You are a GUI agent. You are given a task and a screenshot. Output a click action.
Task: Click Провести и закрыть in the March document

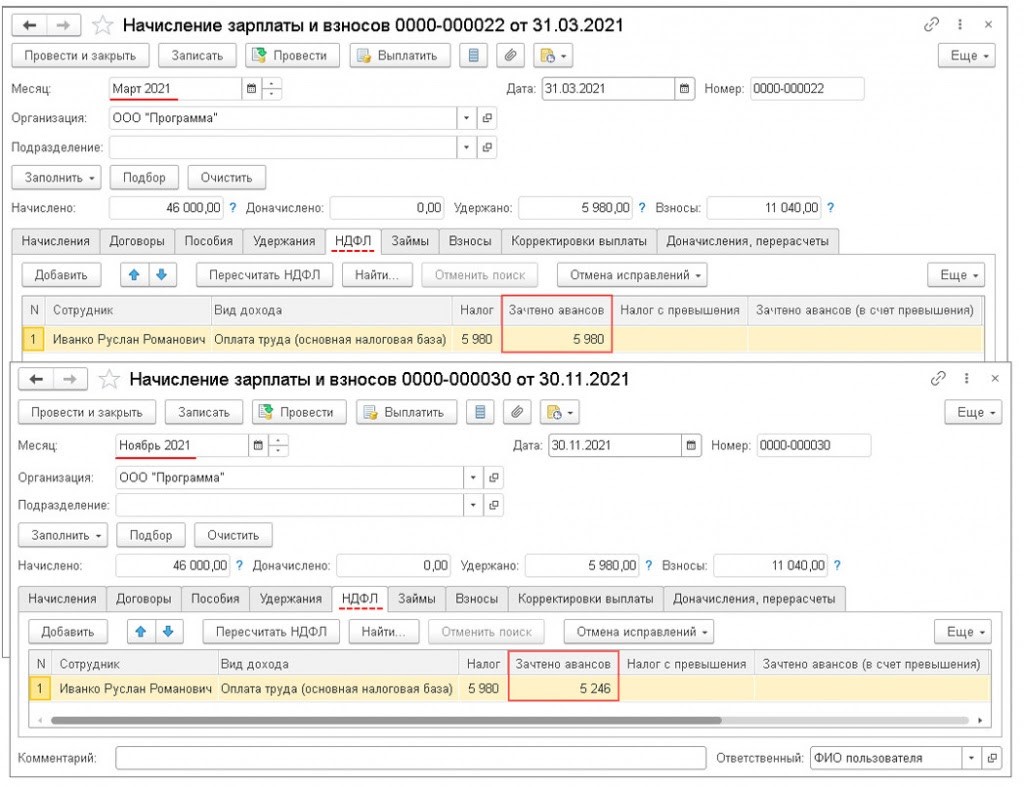click(x=79, y=56)
